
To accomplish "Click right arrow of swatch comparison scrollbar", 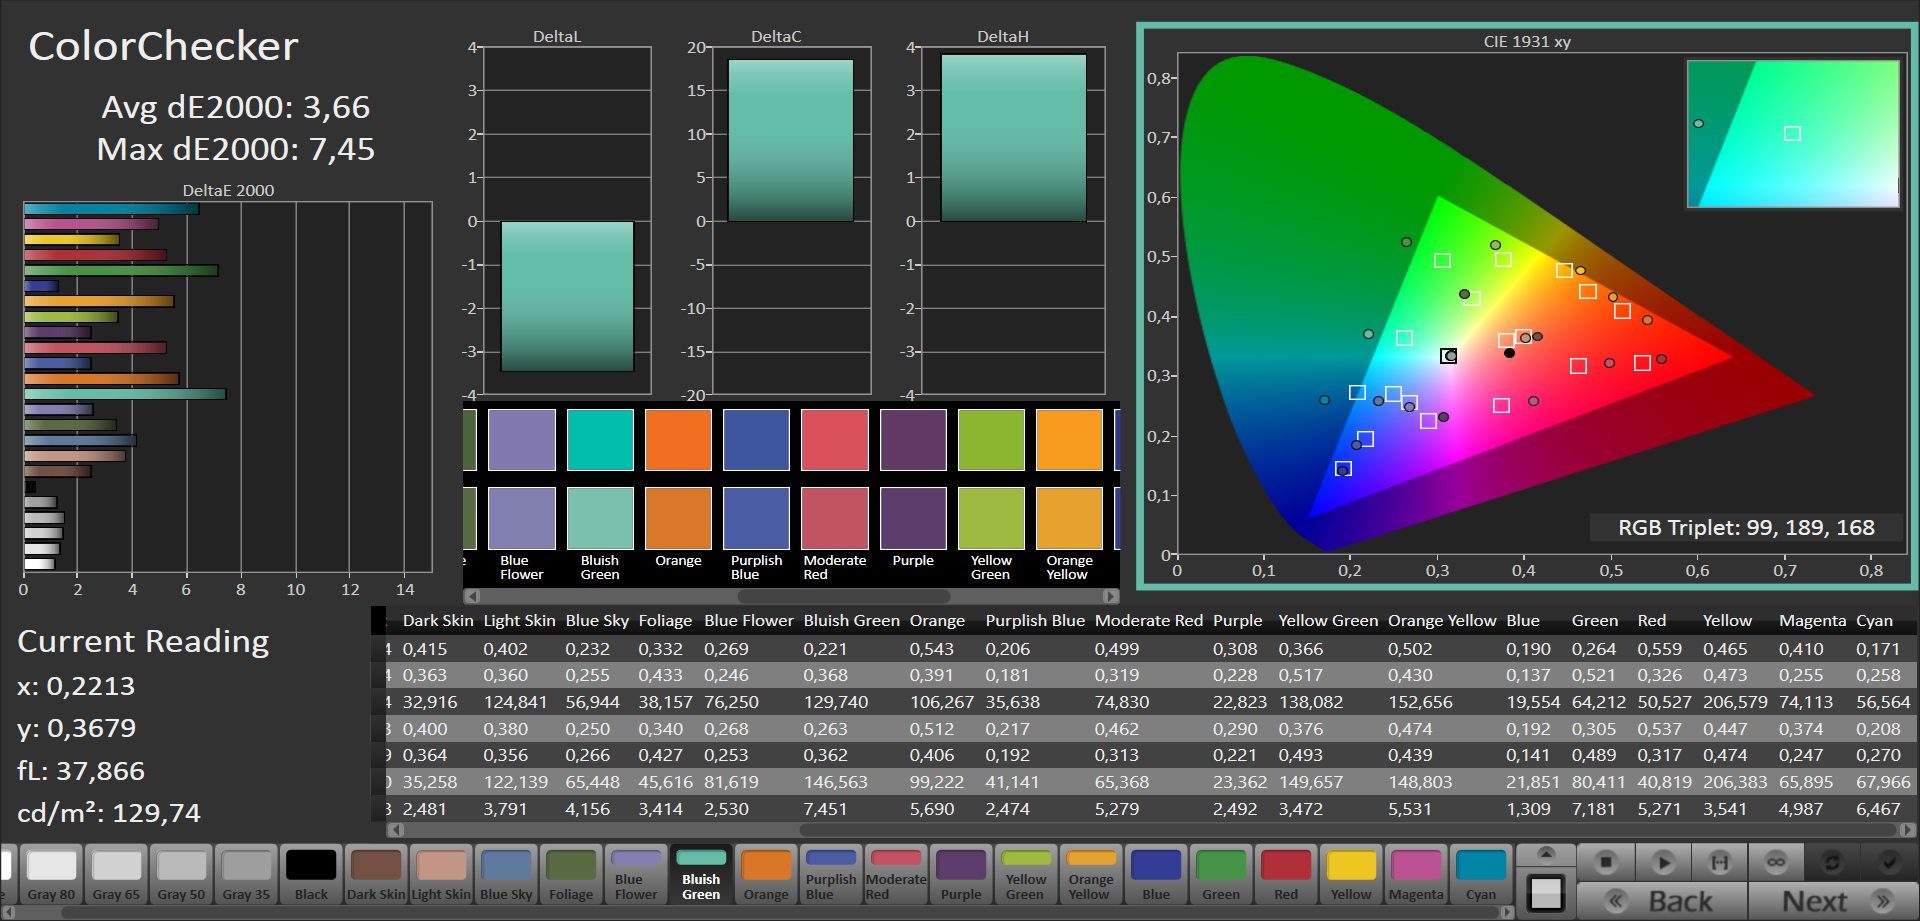I will coord(1111,596).
